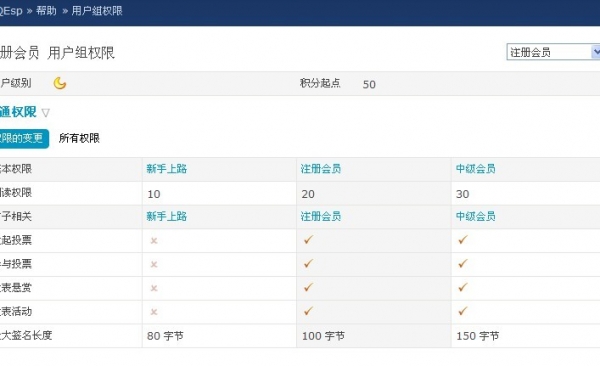Screen dimensions: 600x366
Task: Click checkmark for 注册会员 参与投票 row
Action: [308, 264]
